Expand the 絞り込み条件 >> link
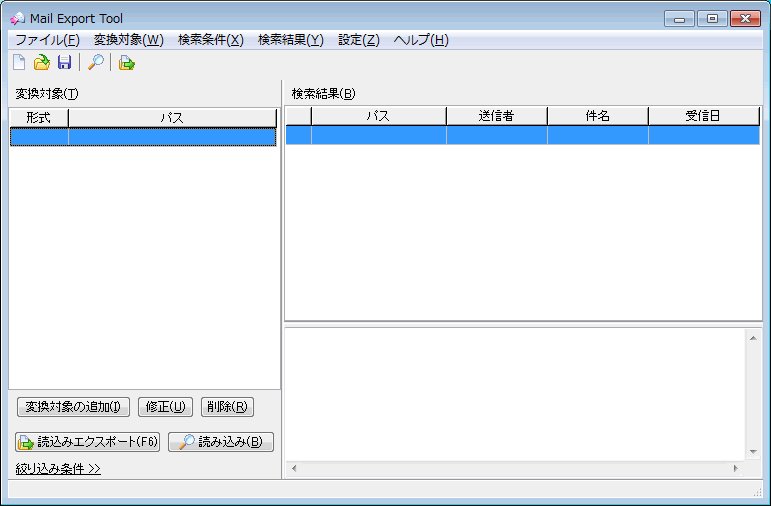The width and height of the screenshot is (771, 506). pyautogui.click(x=58, y=468)
